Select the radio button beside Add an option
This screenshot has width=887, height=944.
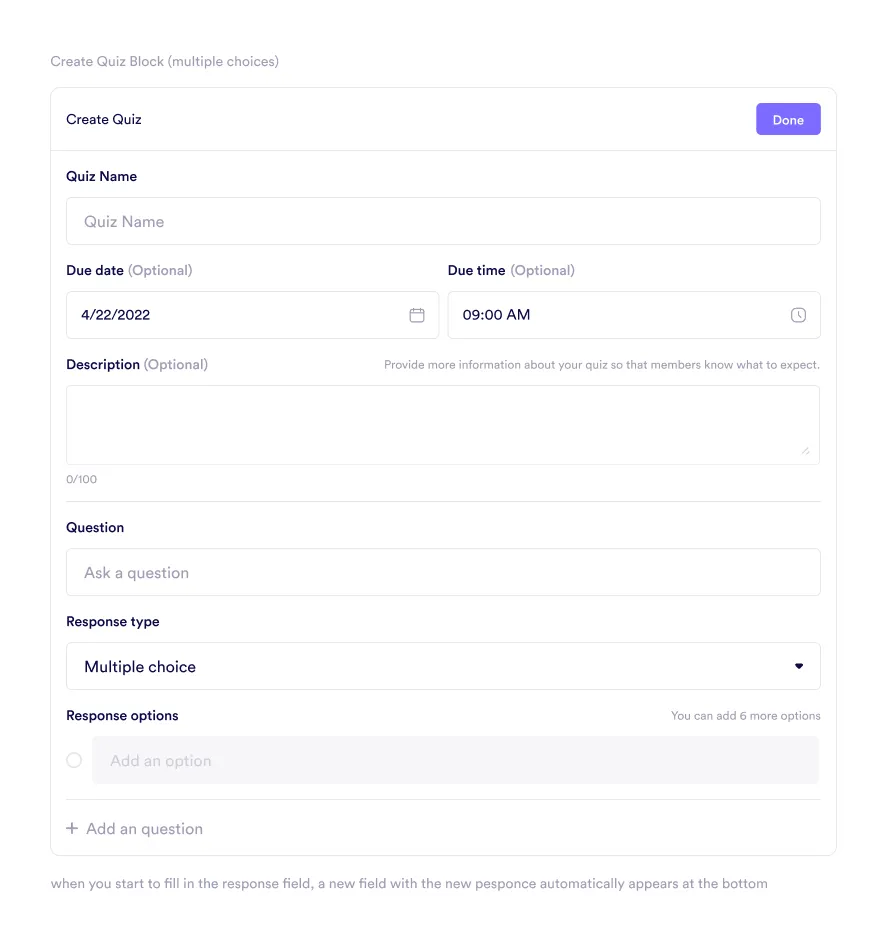point(74,760)
